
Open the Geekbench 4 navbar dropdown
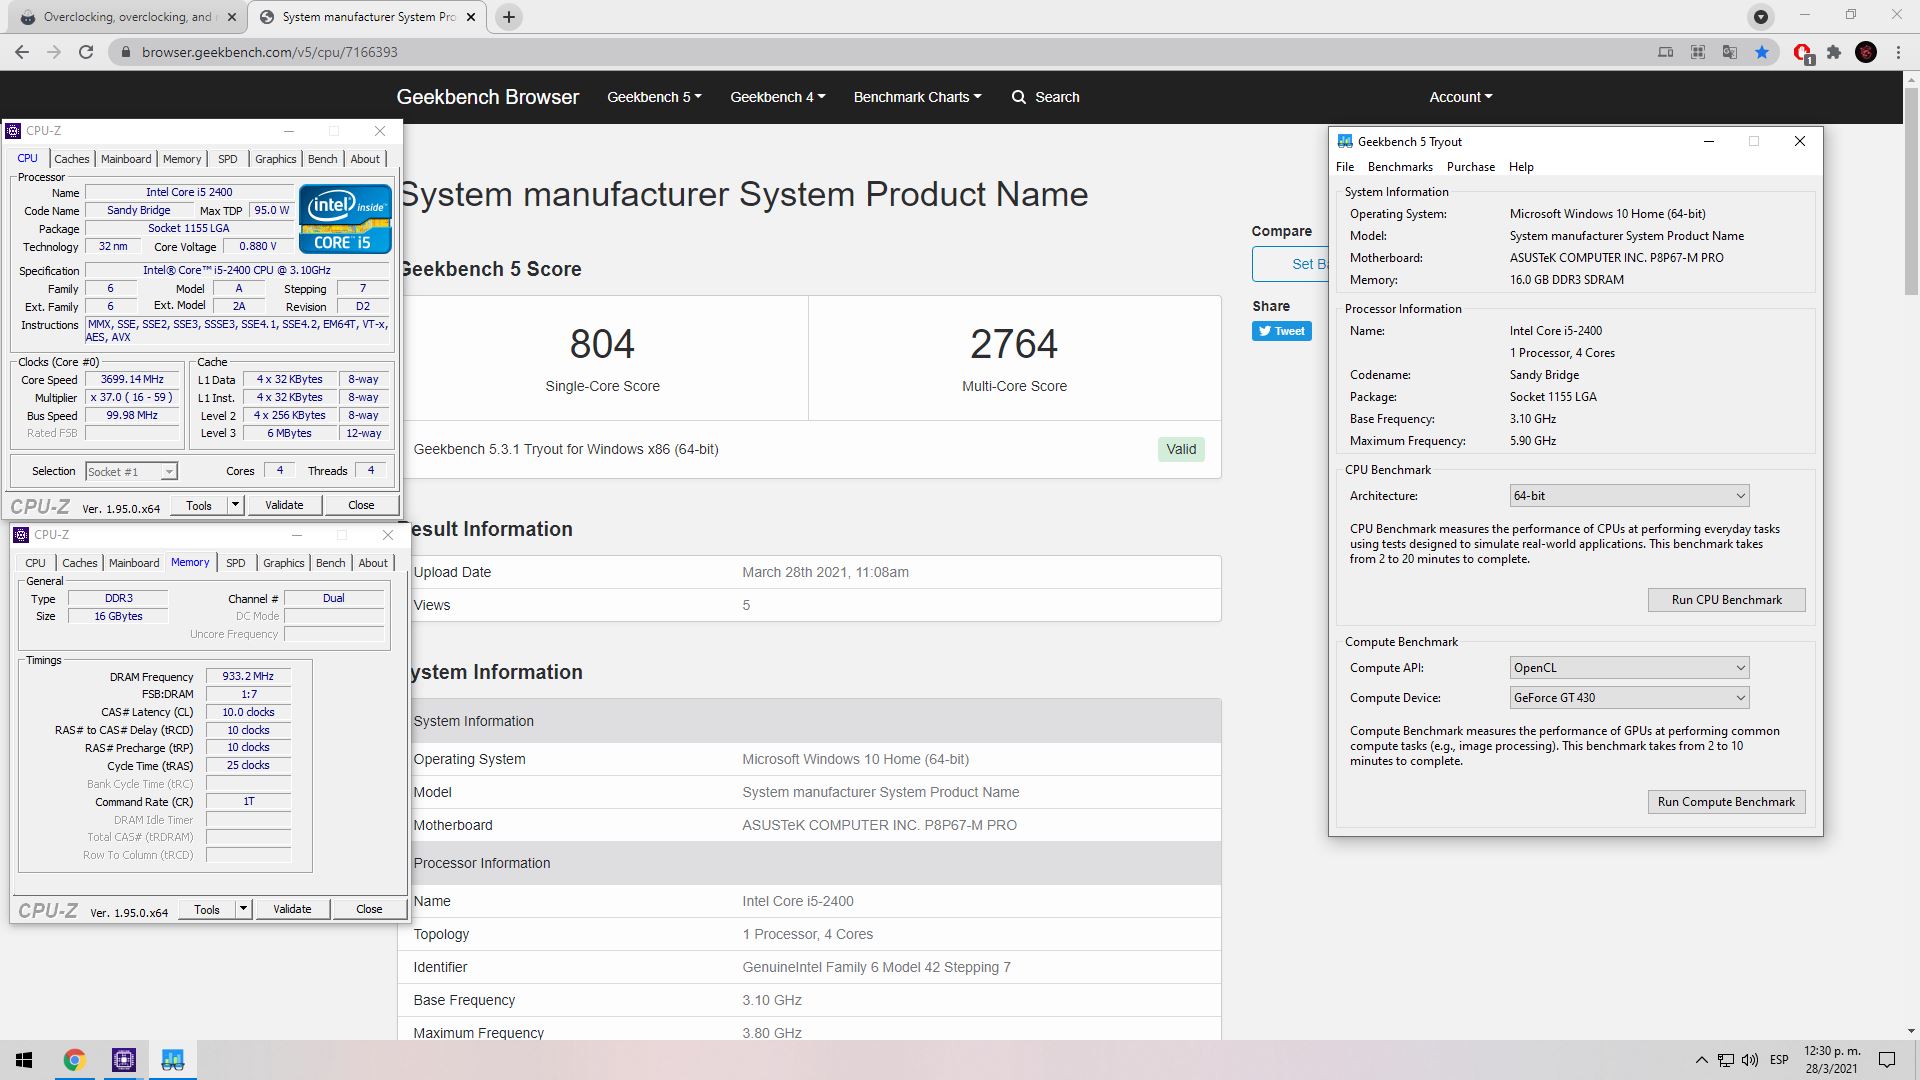pos(777,97)
